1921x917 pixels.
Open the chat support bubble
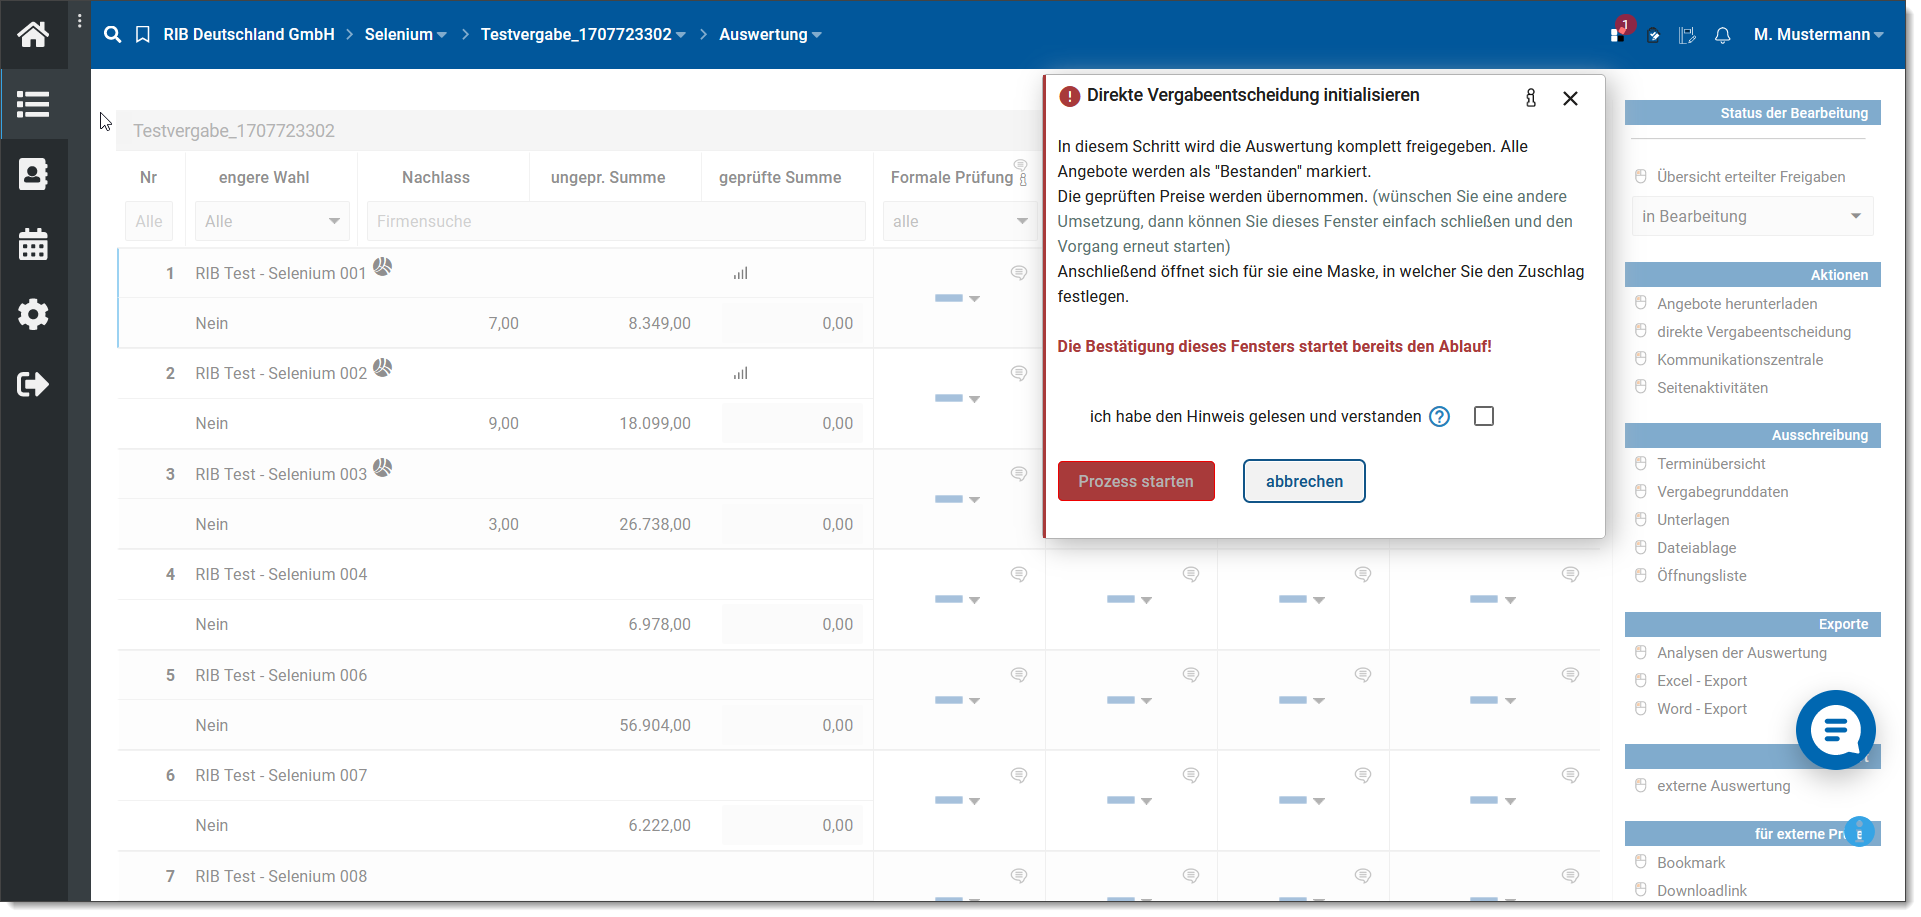click(1835, 730)
